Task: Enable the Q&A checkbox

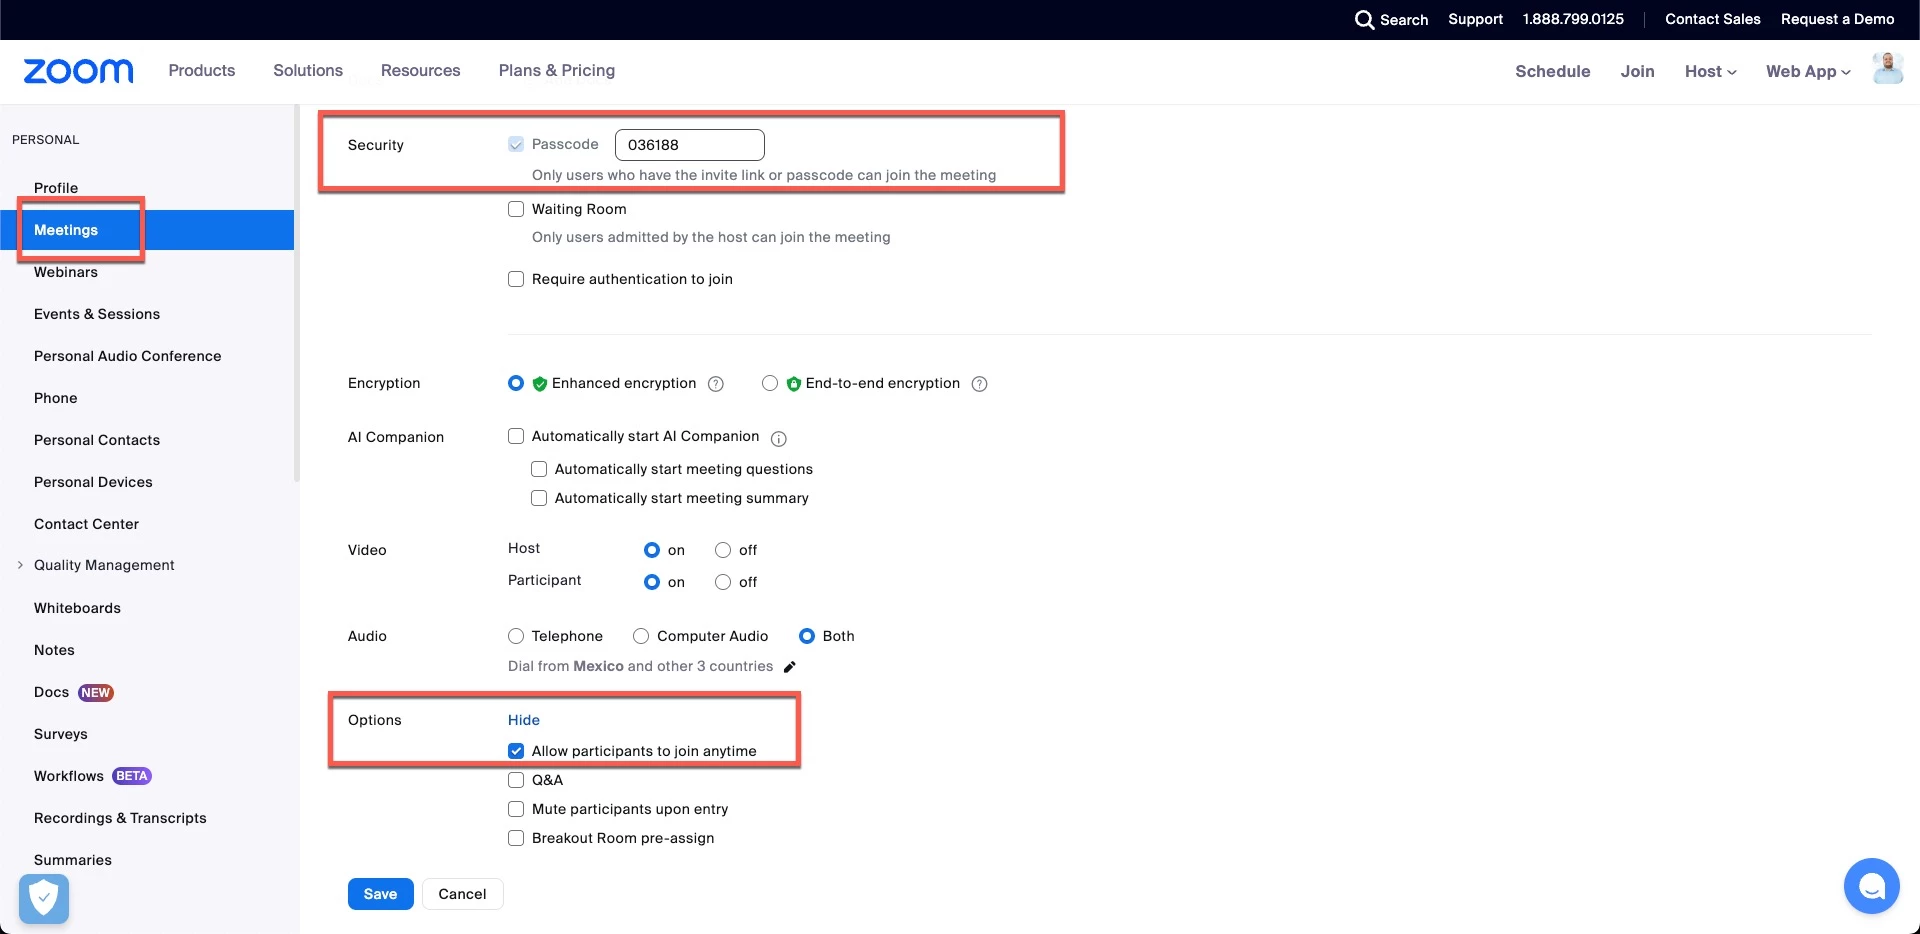Action: tap(516, 780)
